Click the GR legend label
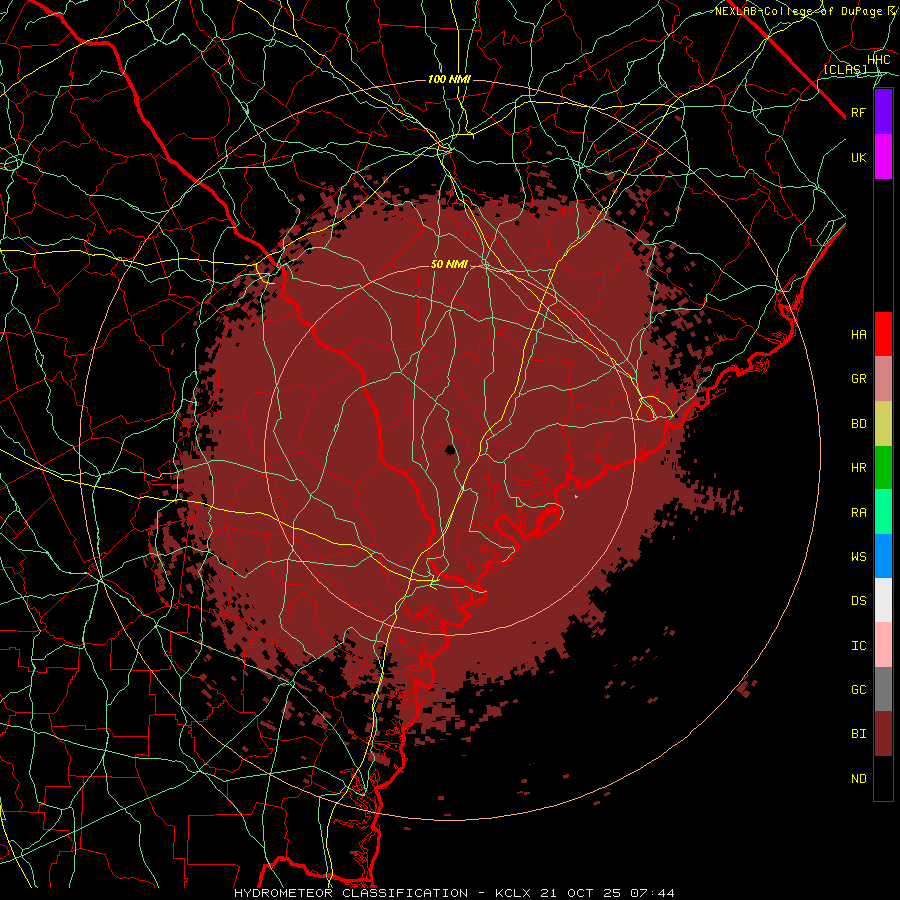 858,379
